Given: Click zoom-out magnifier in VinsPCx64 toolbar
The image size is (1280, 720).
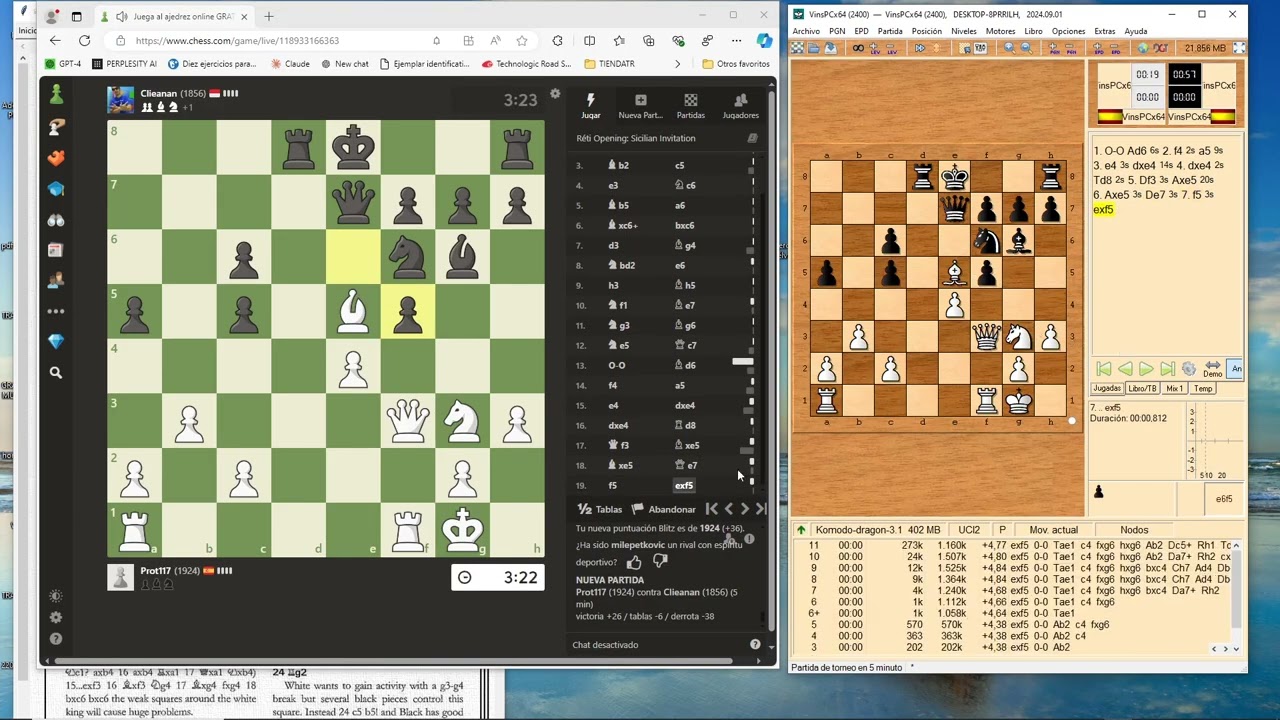Looking at the screenshot, I should coord(1026,48).
